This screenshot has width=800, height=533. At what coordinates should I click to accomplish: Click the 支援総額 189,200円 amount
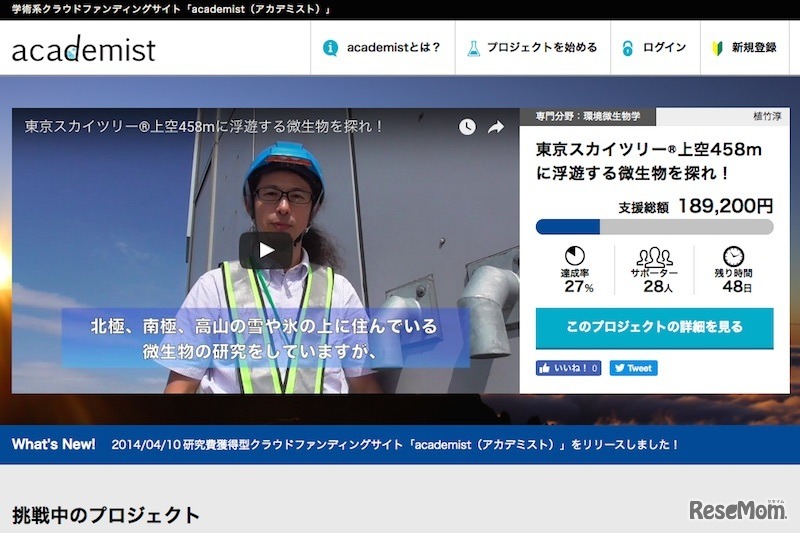(696, 206)
